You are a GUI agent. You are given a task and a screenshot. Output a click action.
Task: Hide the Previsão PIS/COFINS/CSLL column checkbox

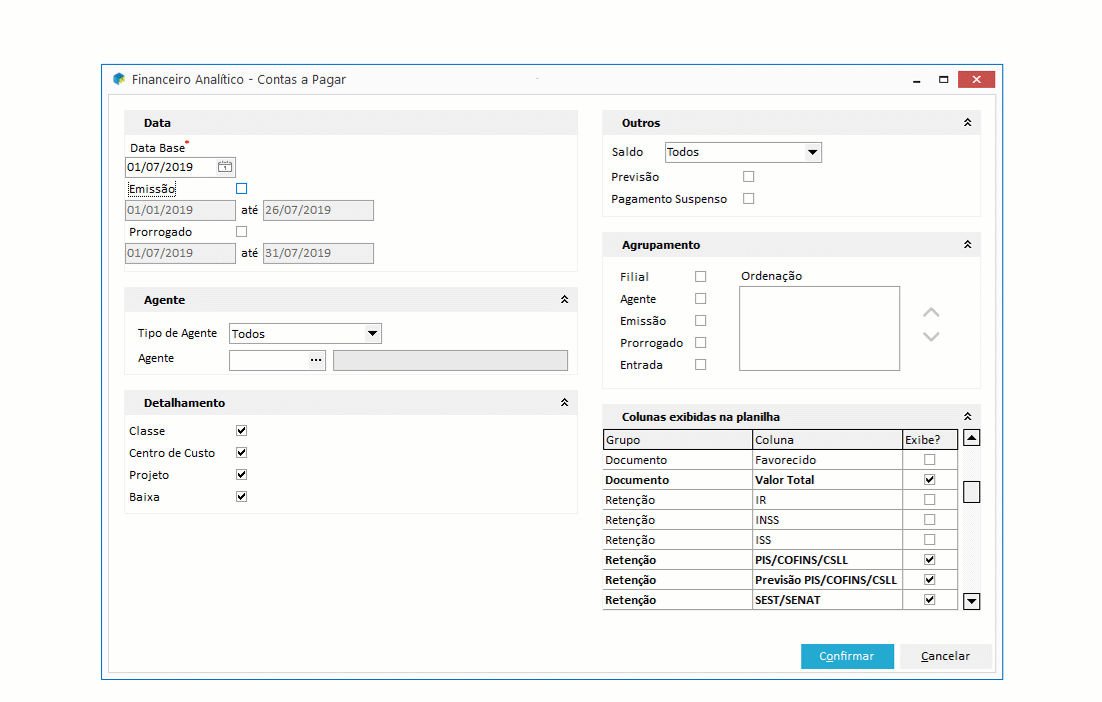click(930, 580)
